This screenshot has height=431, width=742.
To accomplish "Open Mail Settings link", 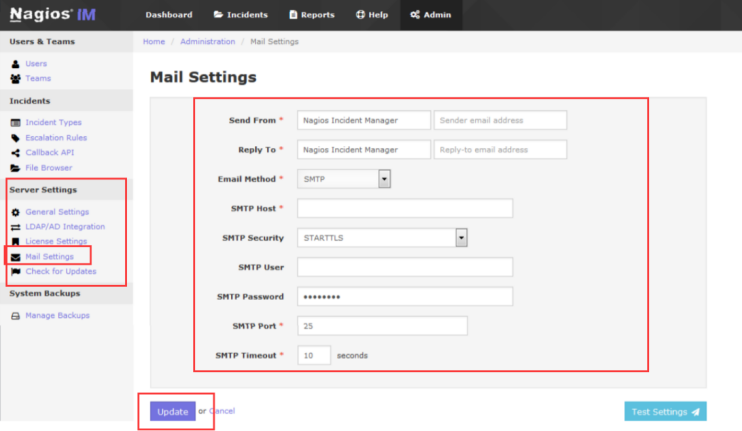I will tap(50, 257).
